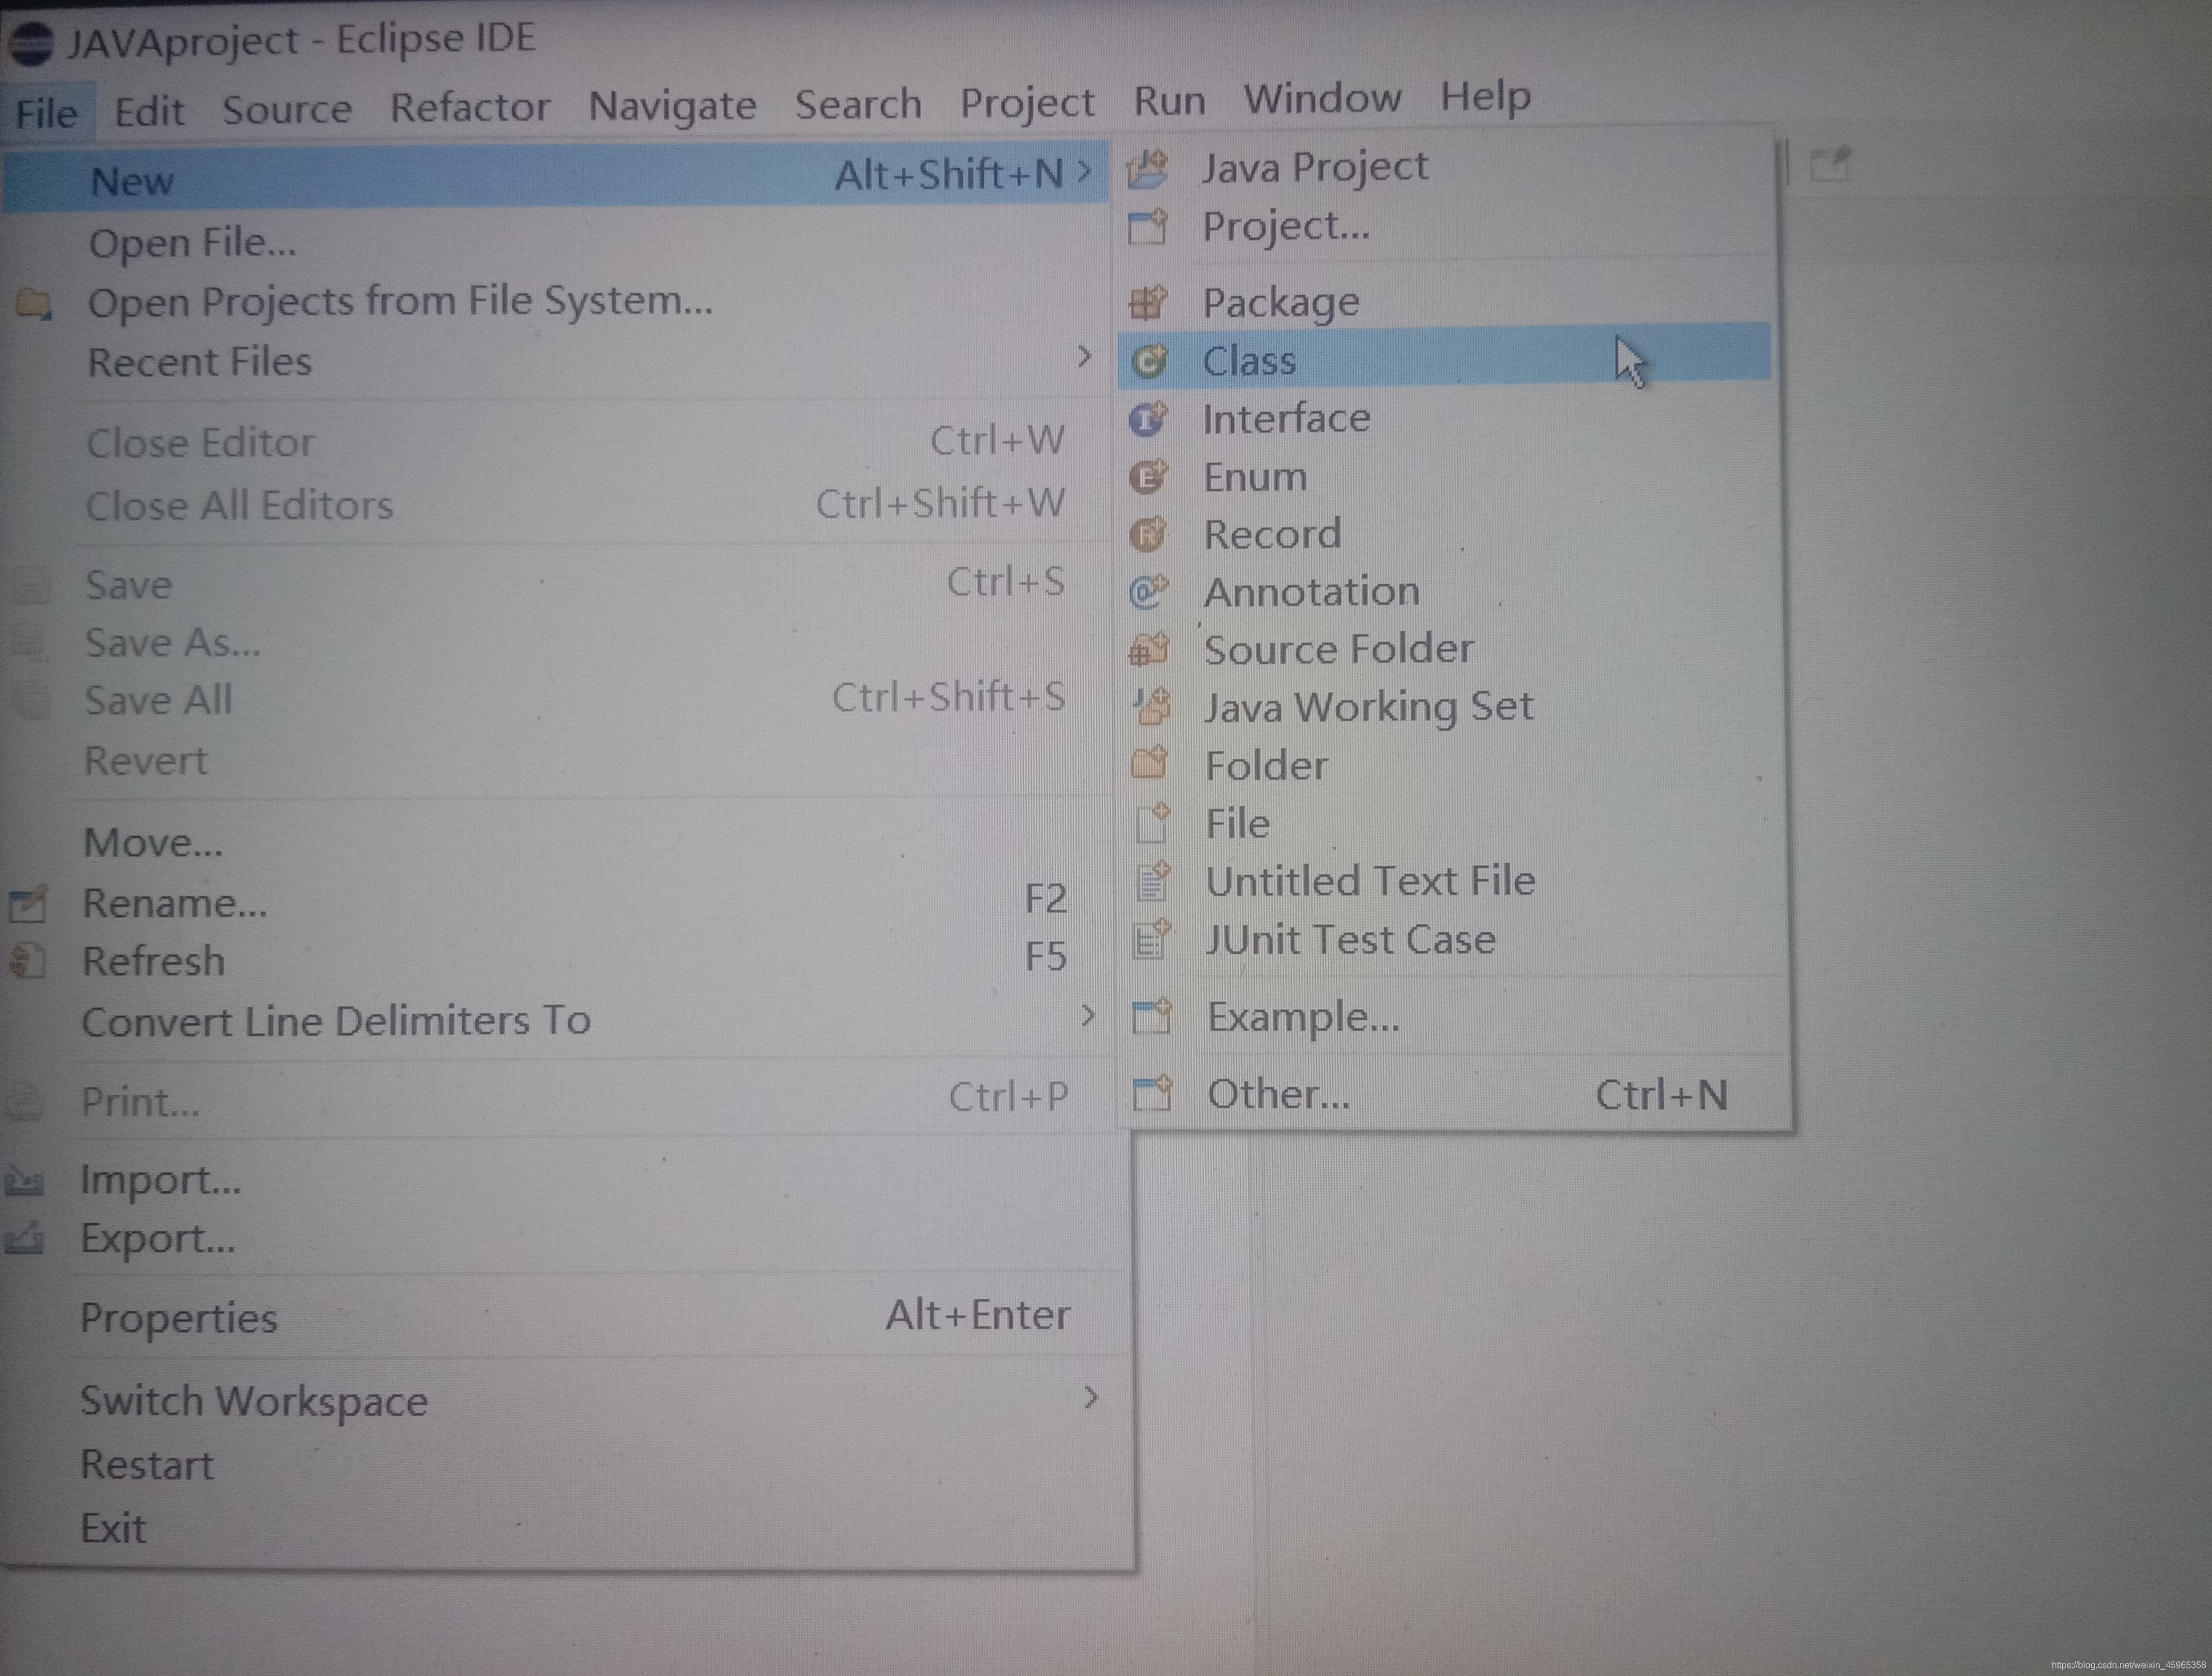
Task: Click the Project... wizard icon
Action: 1148,227
